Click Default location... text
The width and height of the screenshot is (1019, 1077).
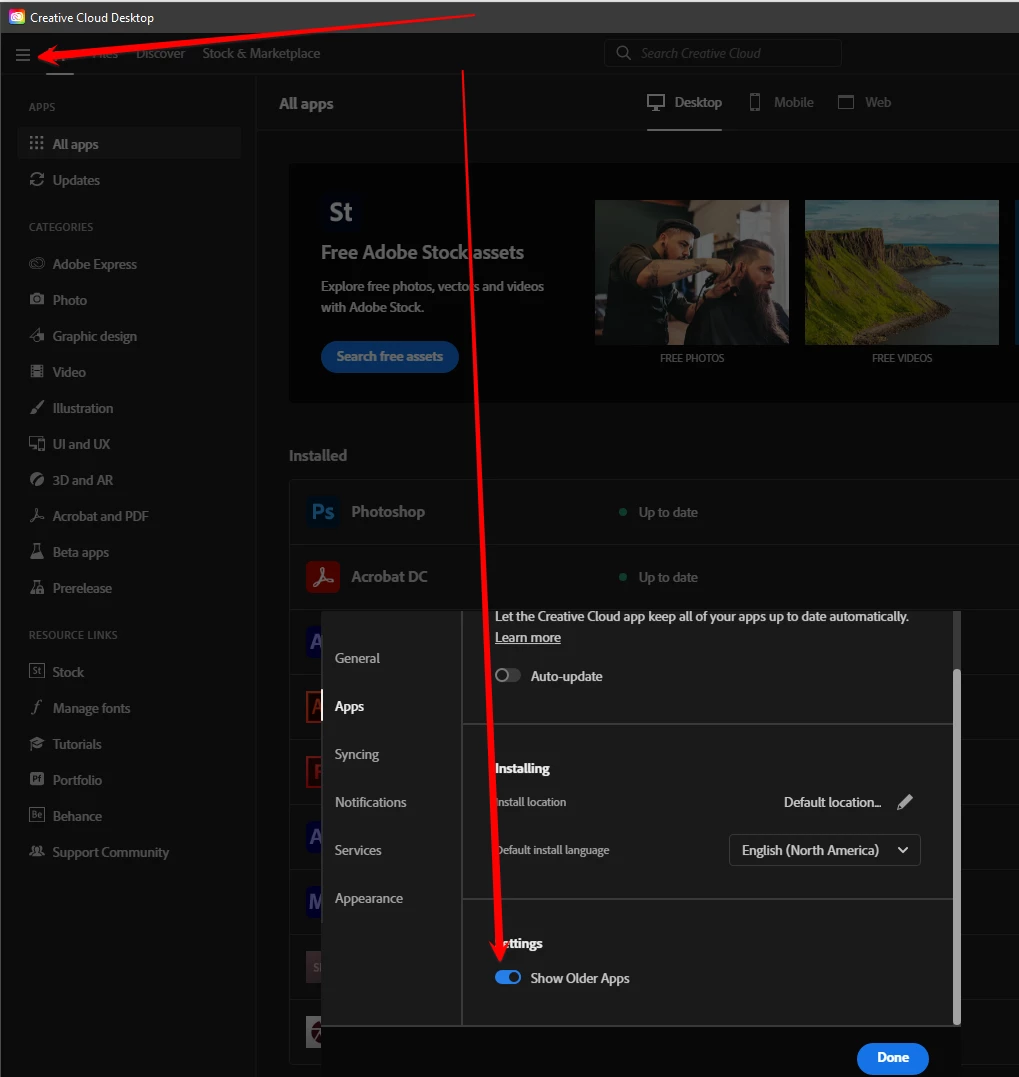click(833, 802)
